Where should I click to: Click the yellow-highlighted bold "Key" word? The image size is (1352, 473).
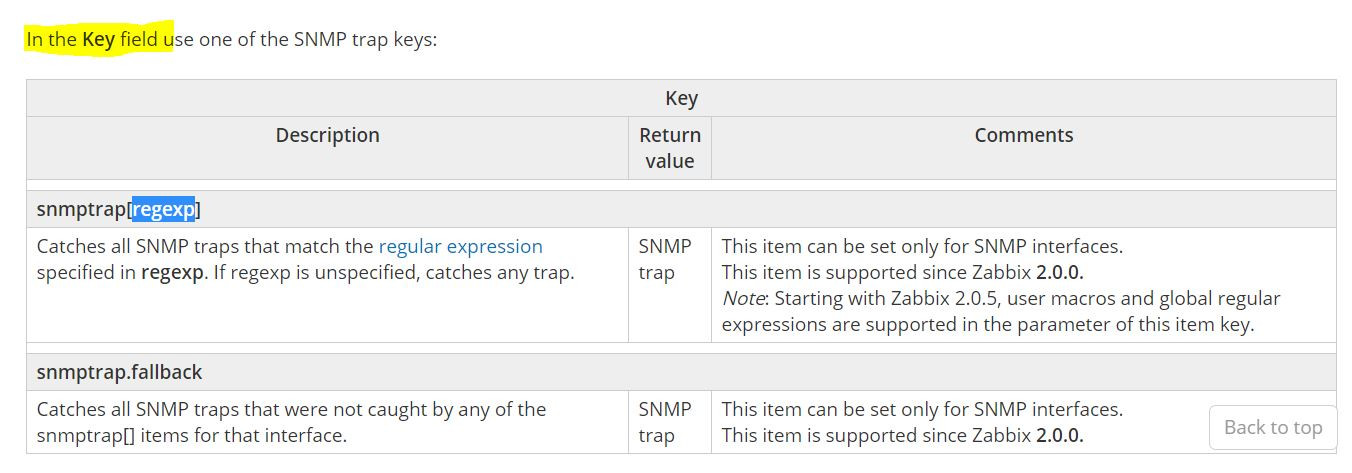click(98, 40)
